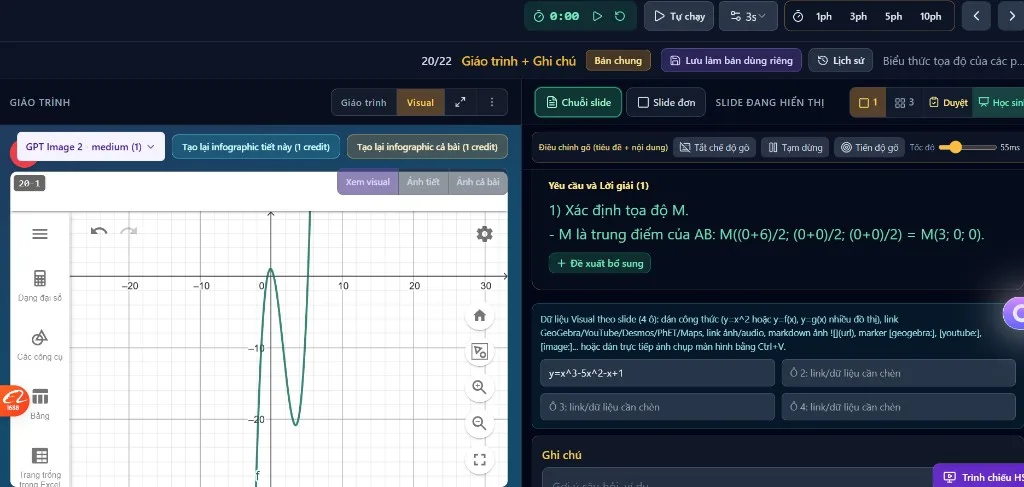Open the GPT Image 2 medium dropdown
This screenshot has width=1024, height=487.
tap(90, 147)
